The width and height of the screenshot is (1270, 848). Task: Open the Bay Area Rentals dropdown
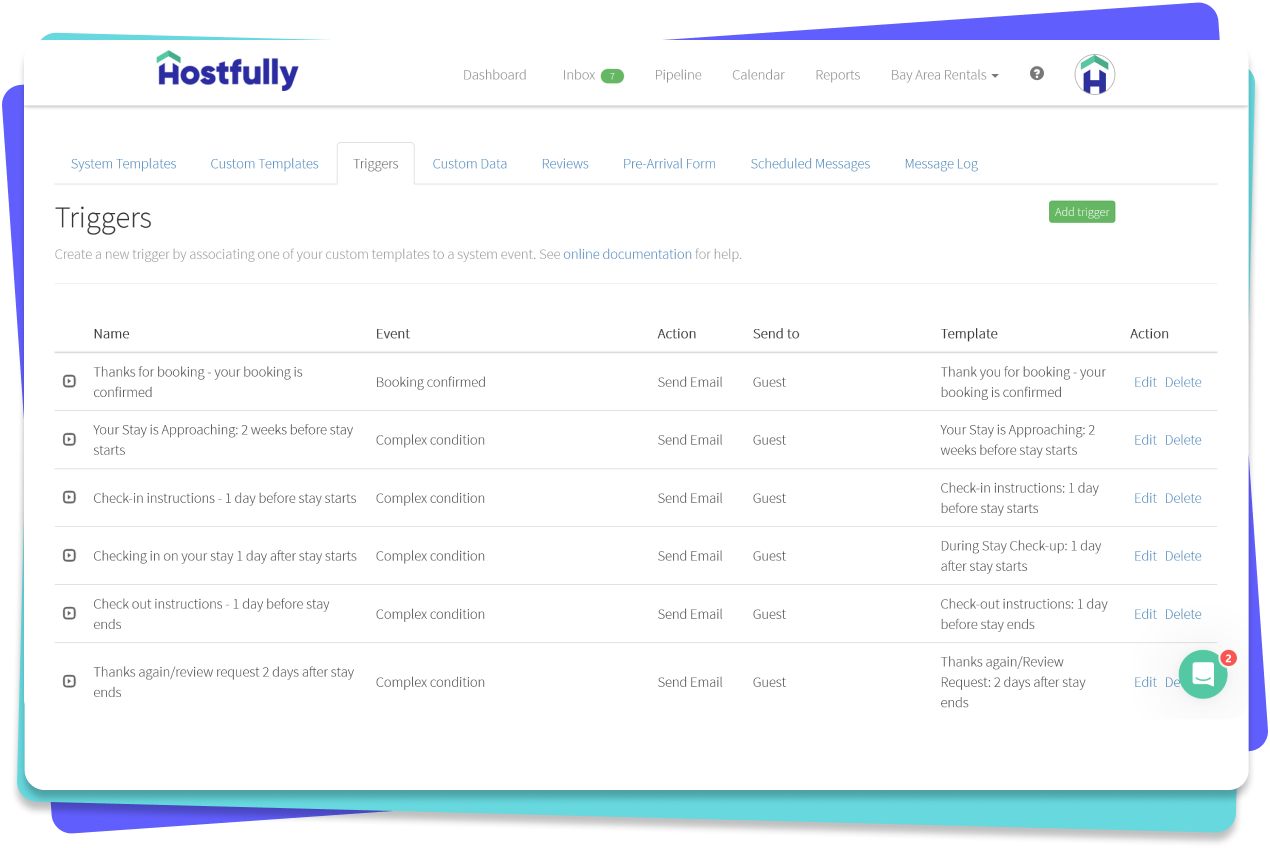point(944,75)
